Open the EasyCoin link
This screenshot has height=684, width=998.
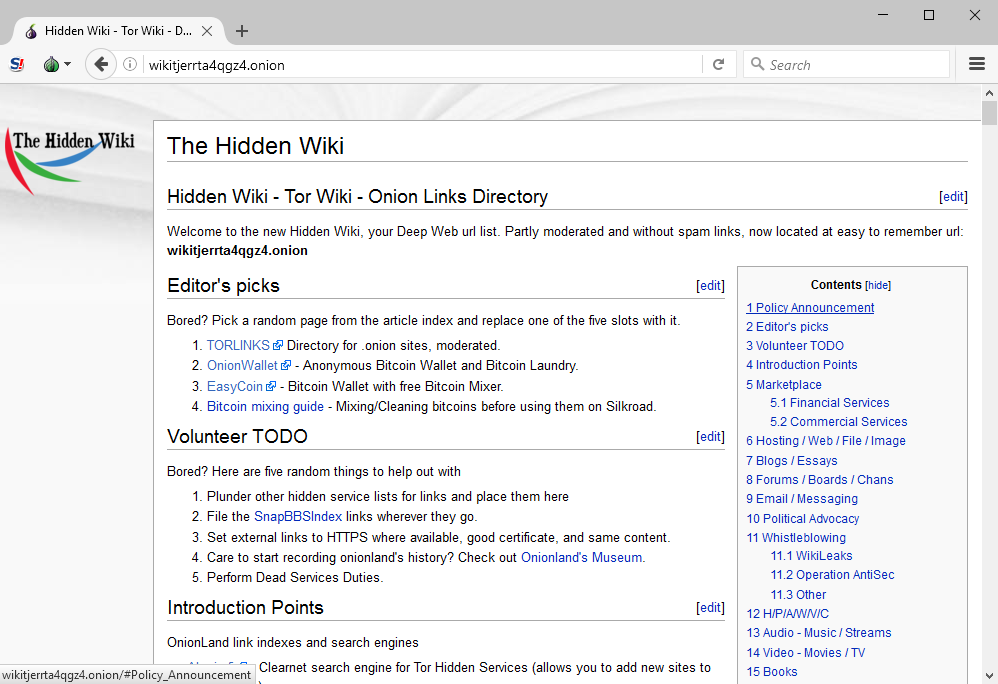click(x=235, y=386)
